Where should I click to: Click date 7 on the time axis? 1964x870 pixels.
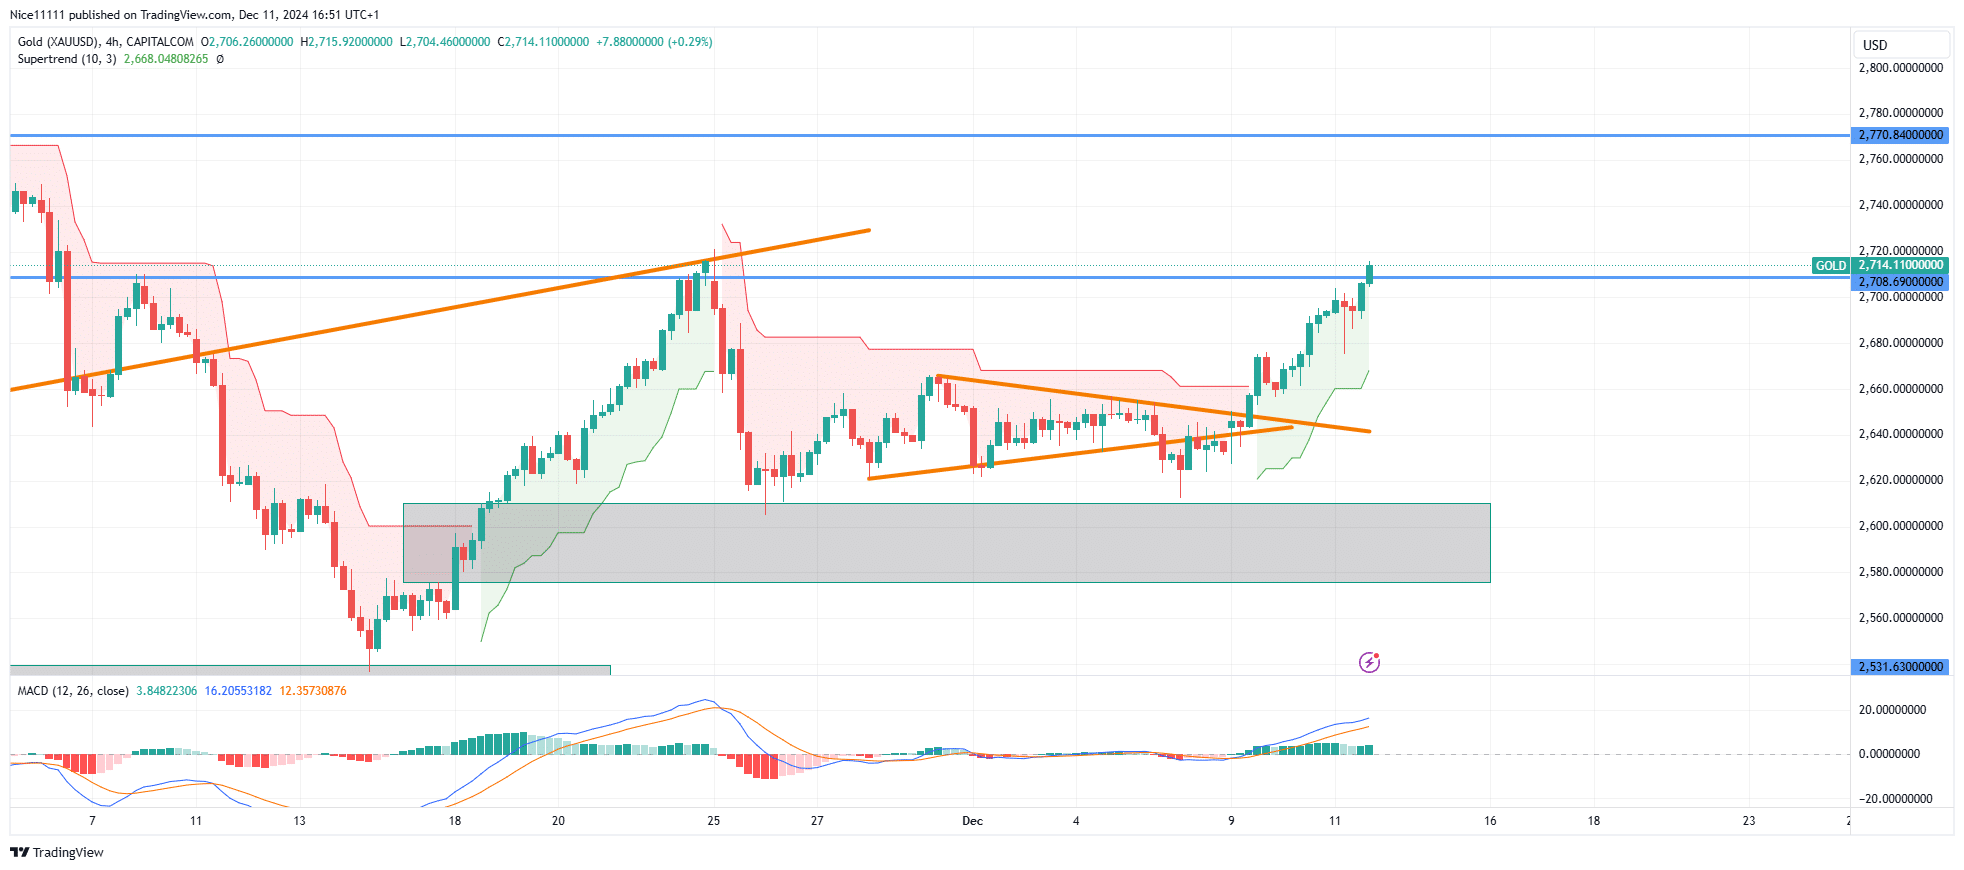point(93,821)
